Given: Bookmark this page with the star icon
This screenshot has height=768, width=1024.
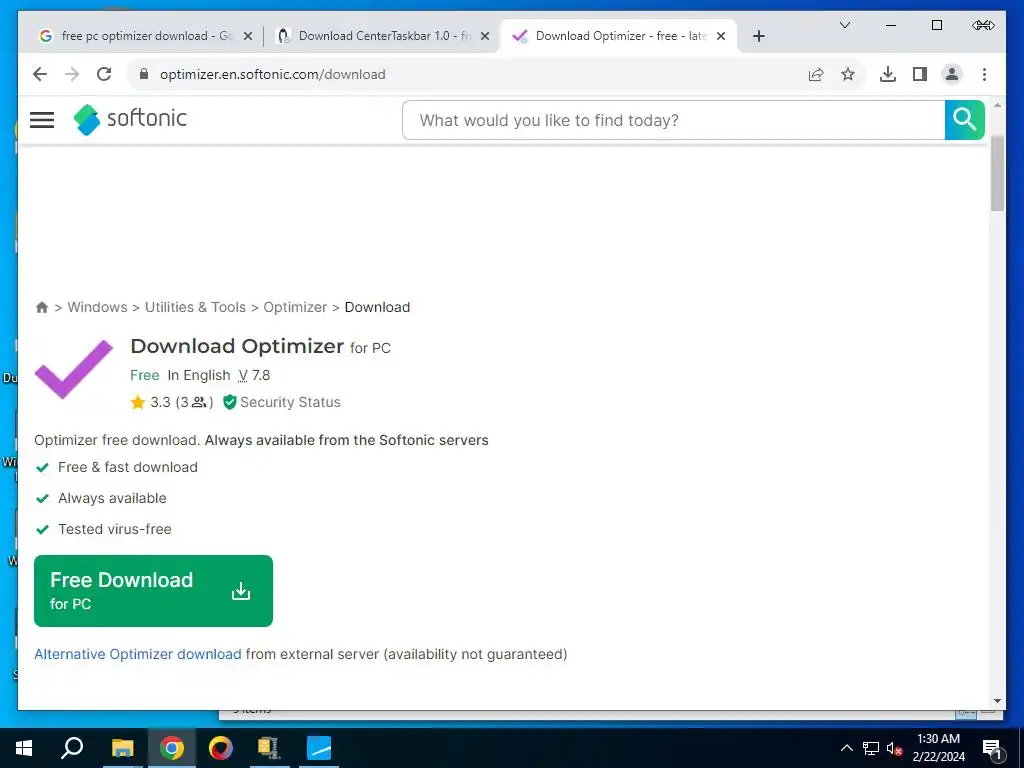Looking at the screenshot, I should [x=848, y=74].
